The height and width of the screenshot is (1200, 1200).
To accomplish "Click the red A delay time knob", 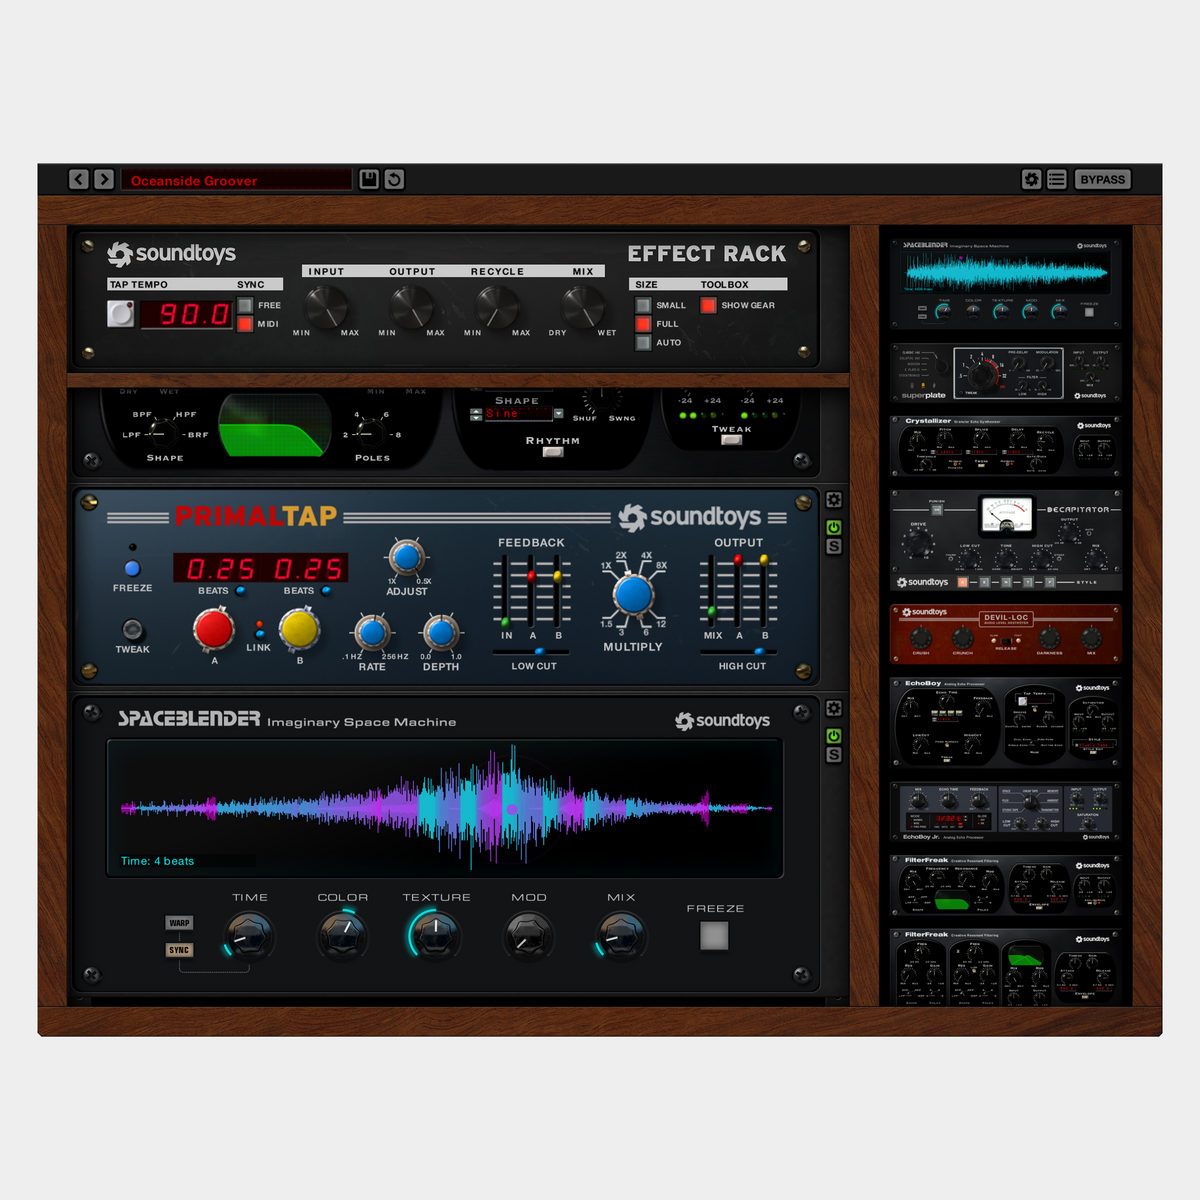I will point(213,629).
